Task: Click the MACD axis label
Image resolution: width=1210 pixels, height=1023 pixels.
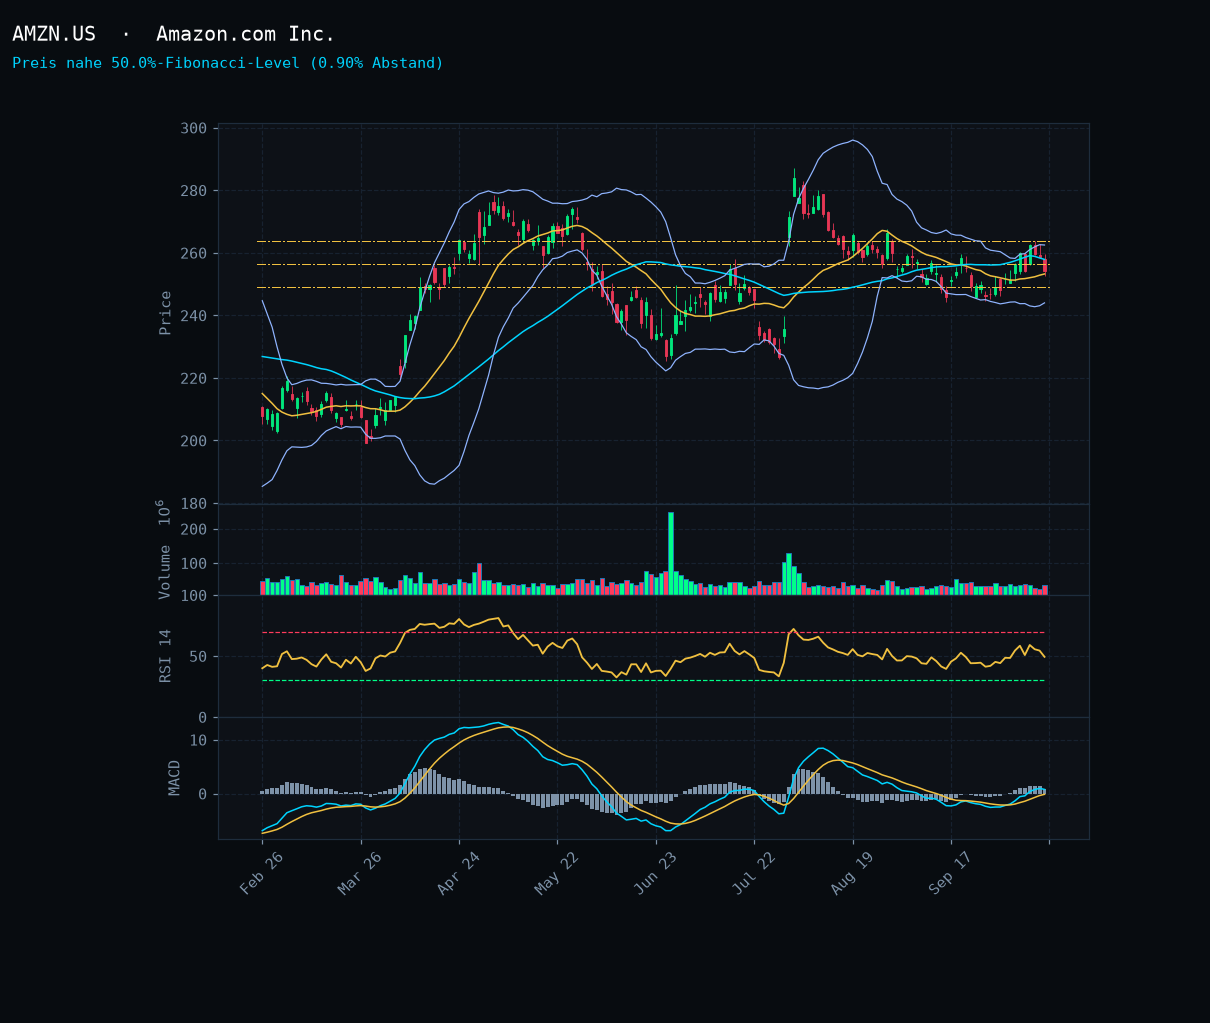Action: 175,778
